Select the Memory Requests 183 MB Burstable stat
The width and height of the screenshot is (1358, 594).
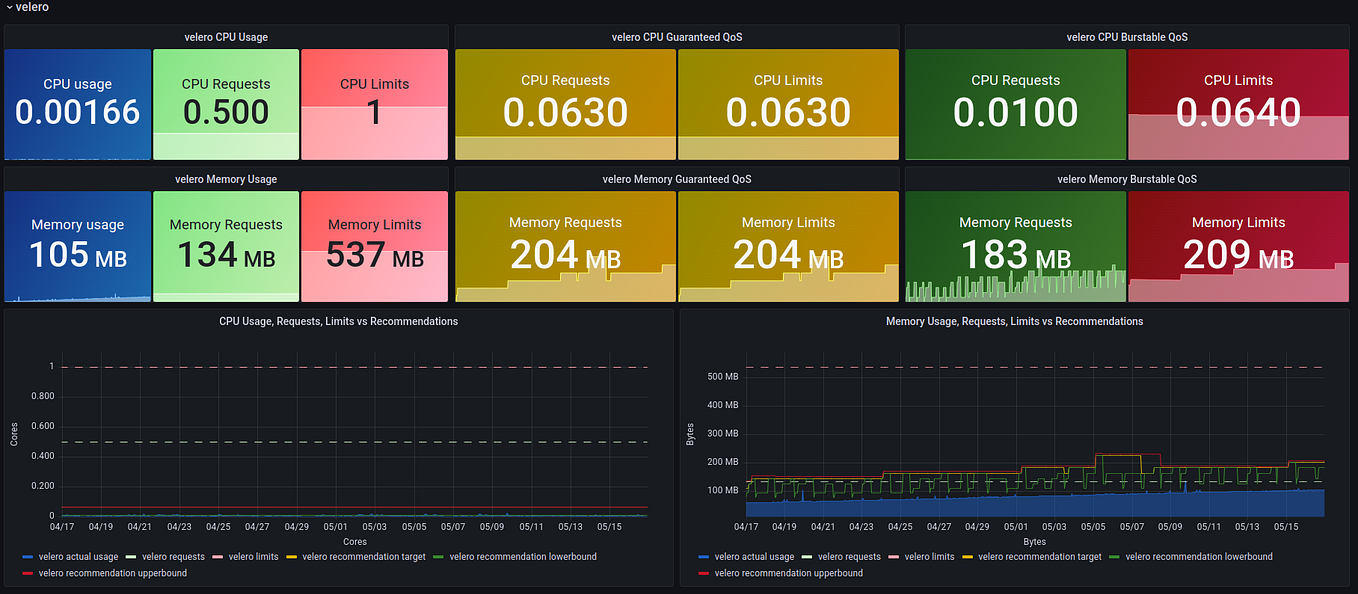click(x=1015, y=246)
